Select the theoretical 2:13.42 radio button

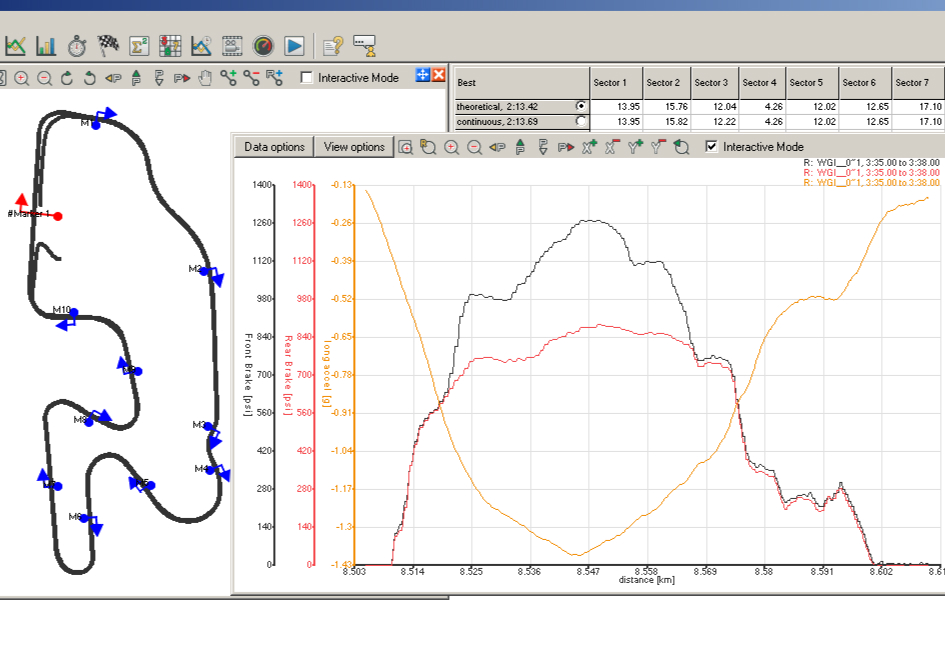[581, 106]
